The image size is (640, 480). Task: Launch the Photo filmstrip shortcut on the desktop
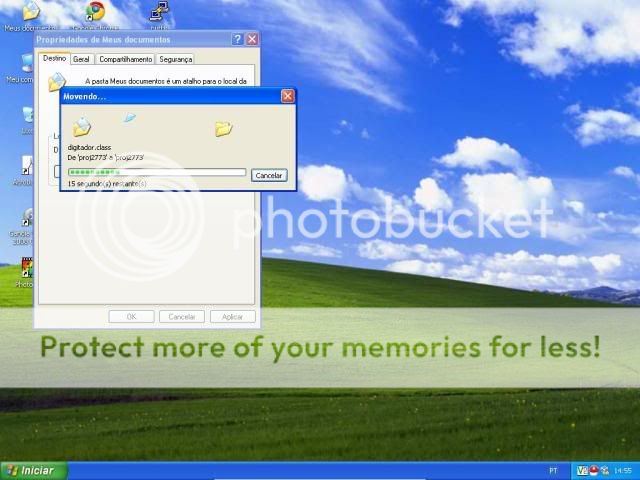27,267
